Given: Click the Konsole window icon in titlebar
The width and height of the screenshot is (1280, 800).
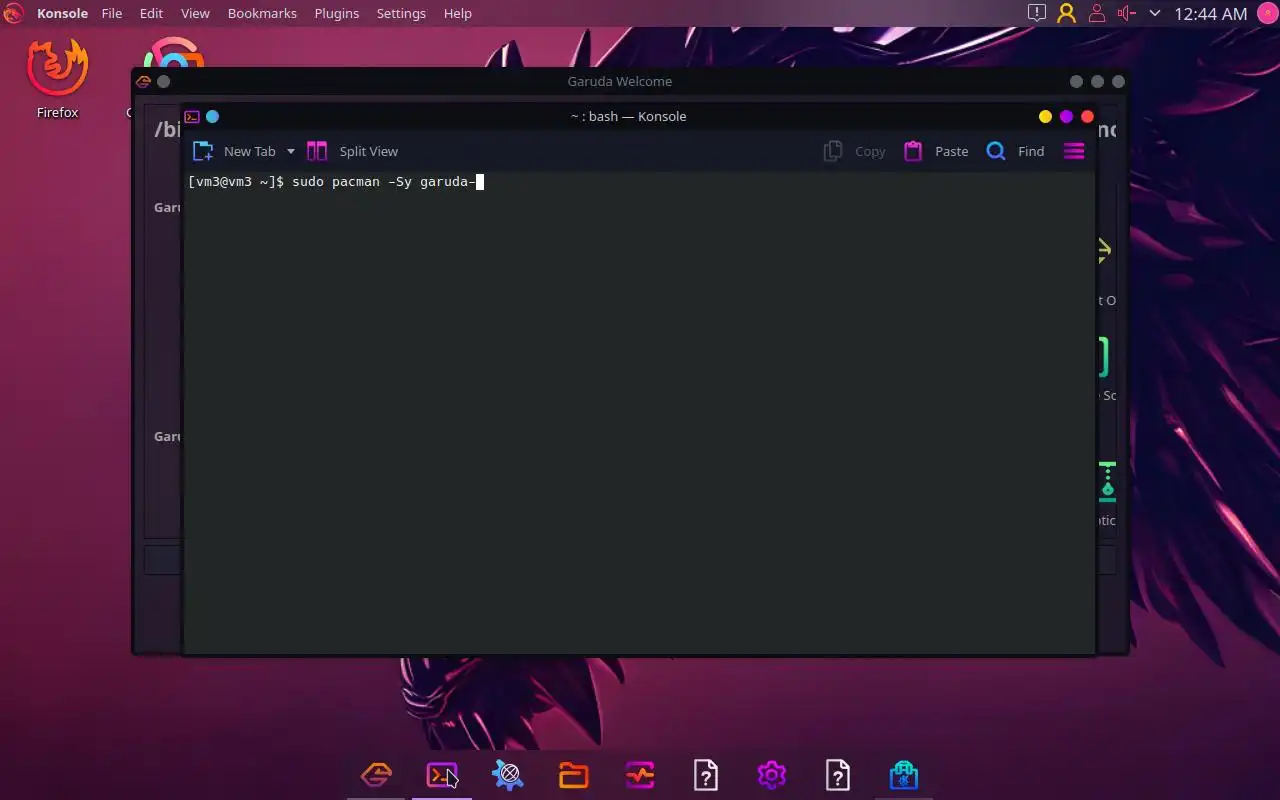Looking at the screenshot, I should (x=192, y=116).
